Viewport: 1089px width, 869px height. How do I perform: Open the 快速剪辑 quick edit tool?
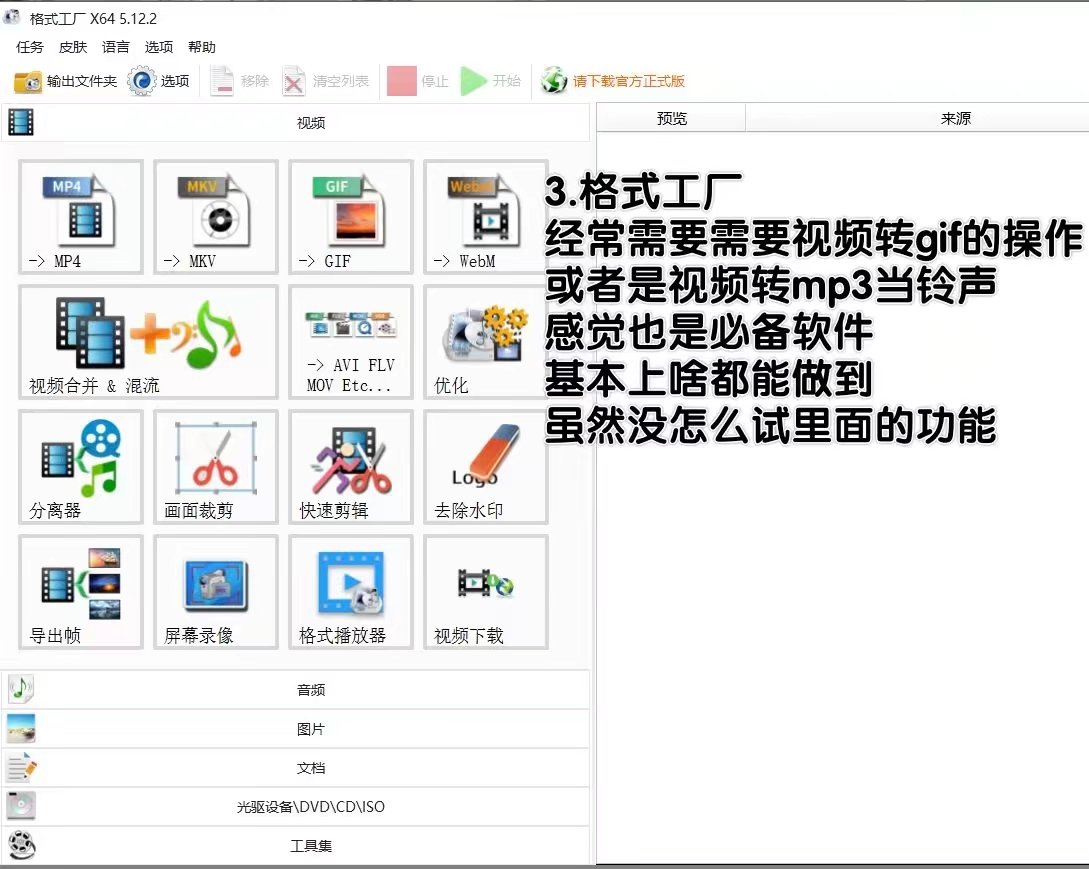pyautogui.click(x=351, y=467)
